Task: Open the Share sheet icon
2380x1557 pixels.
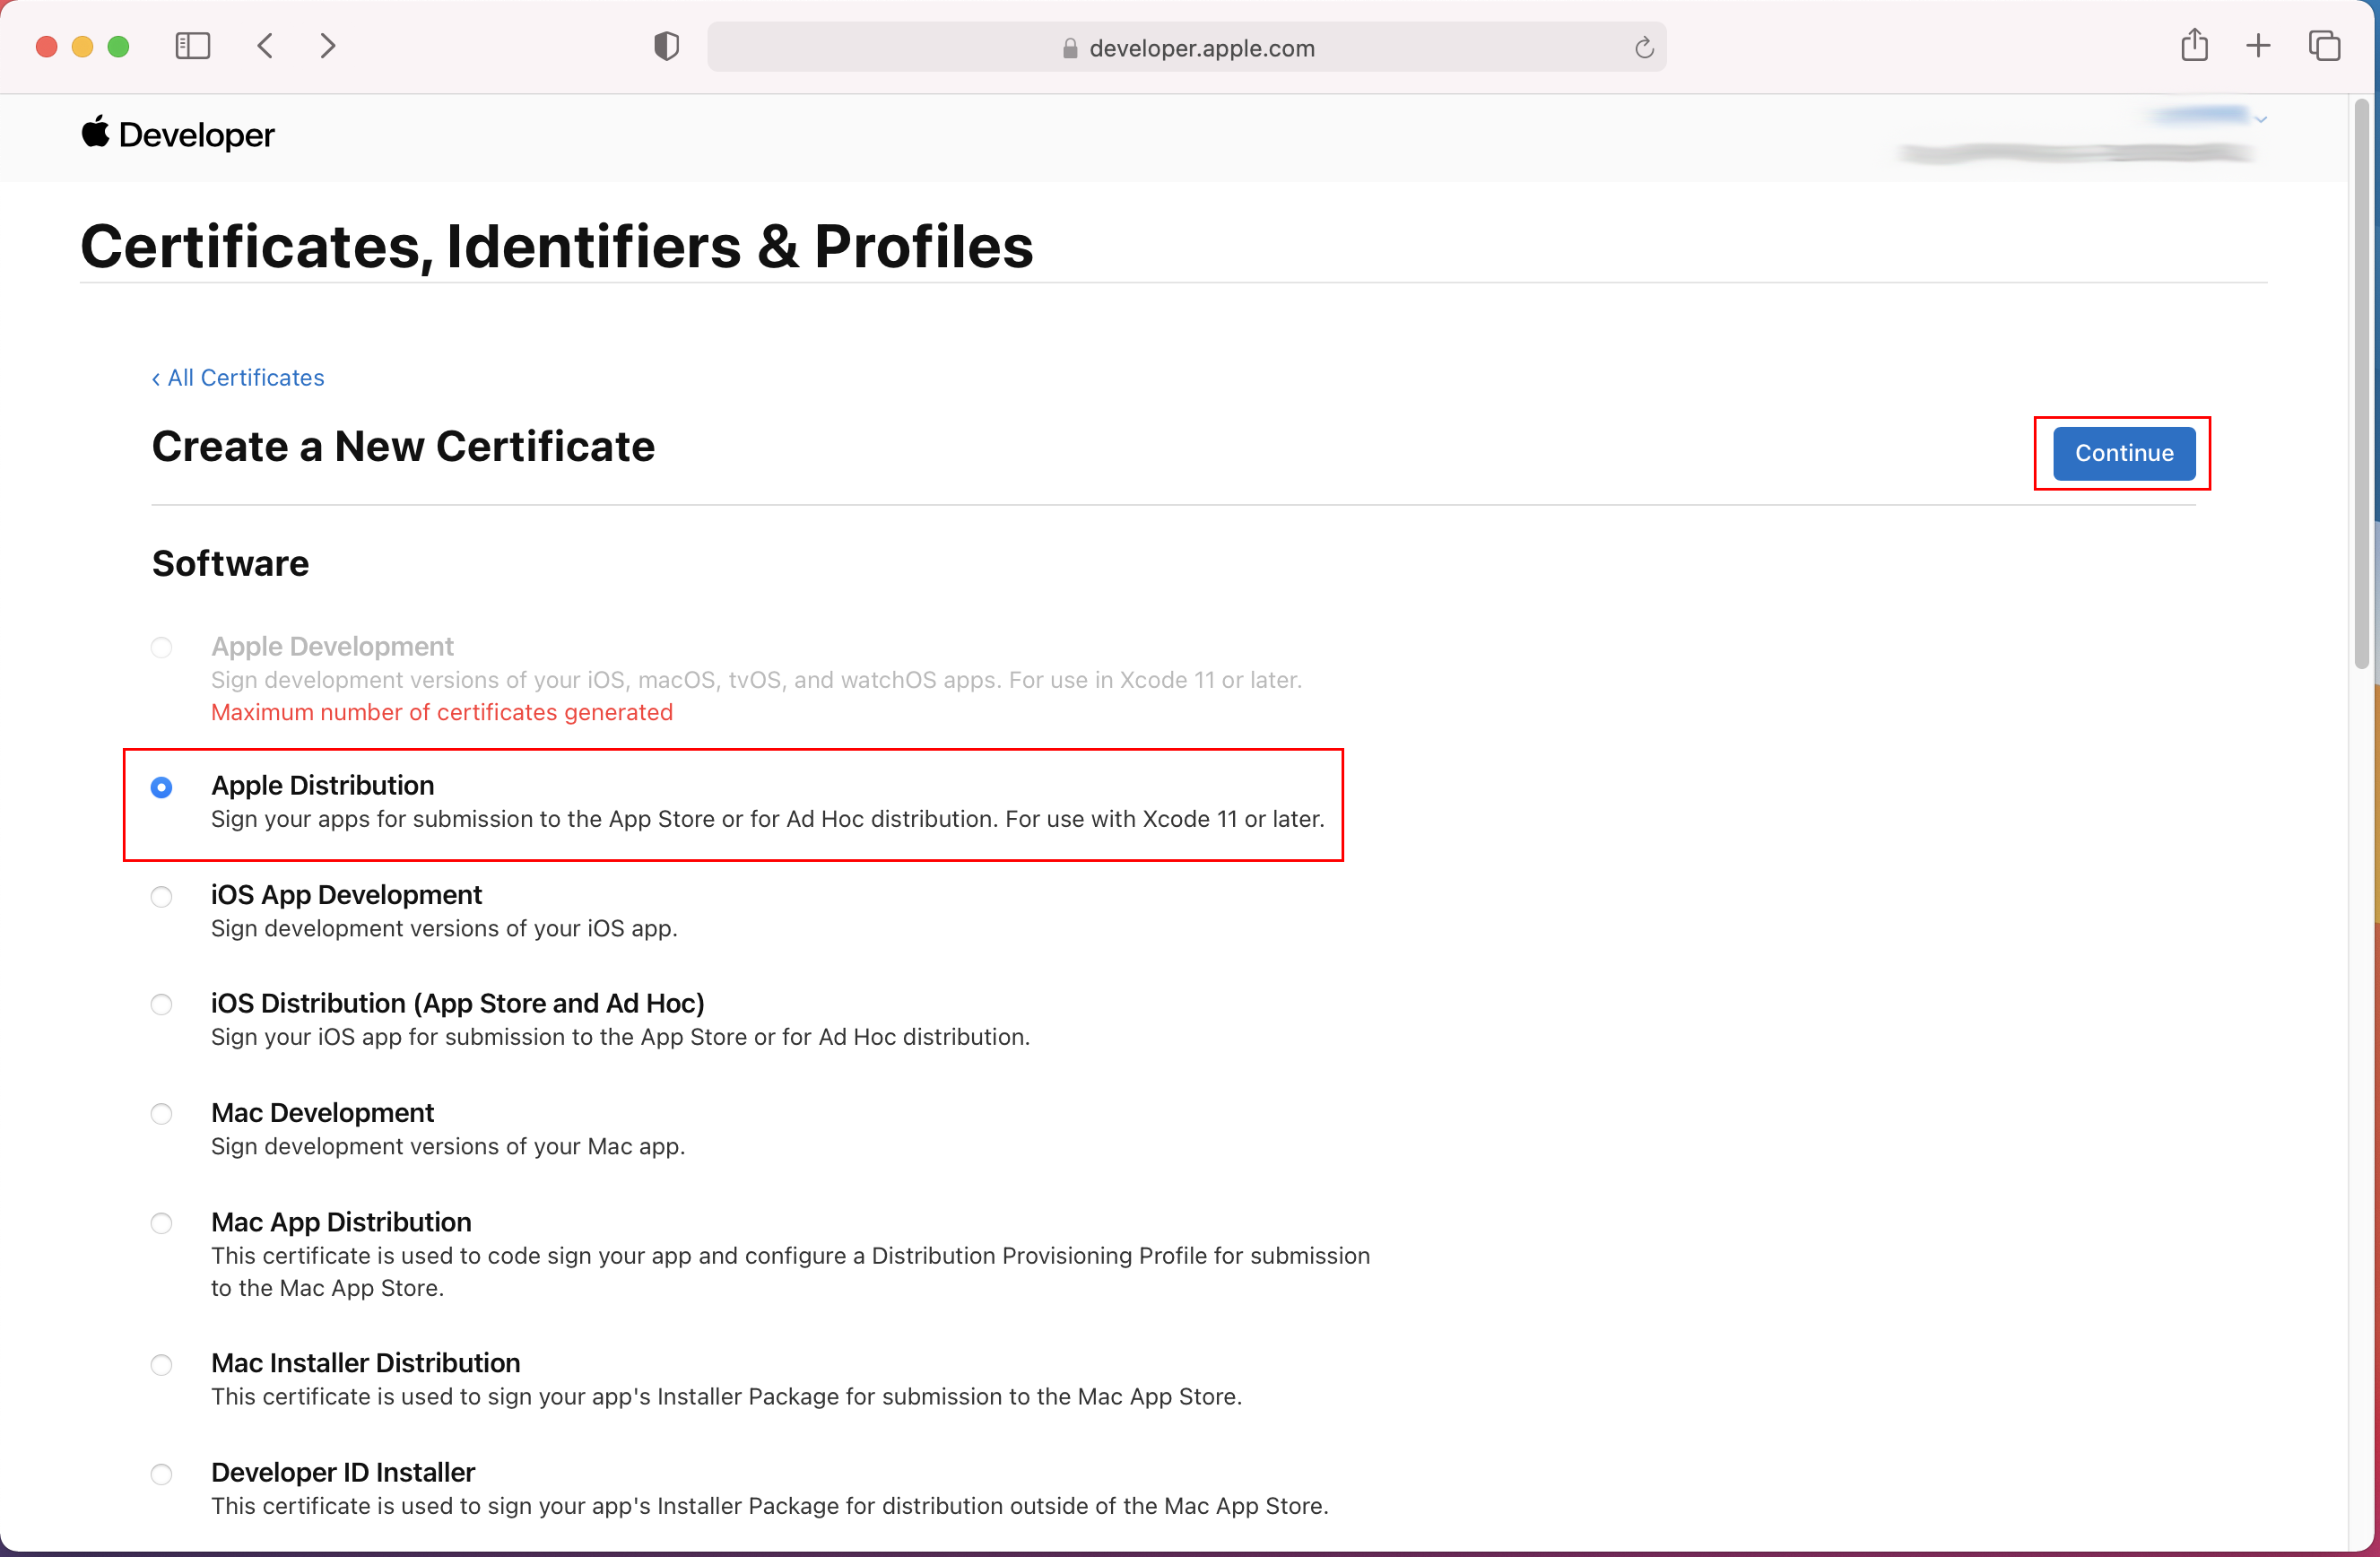Action: coord(2194,46)
